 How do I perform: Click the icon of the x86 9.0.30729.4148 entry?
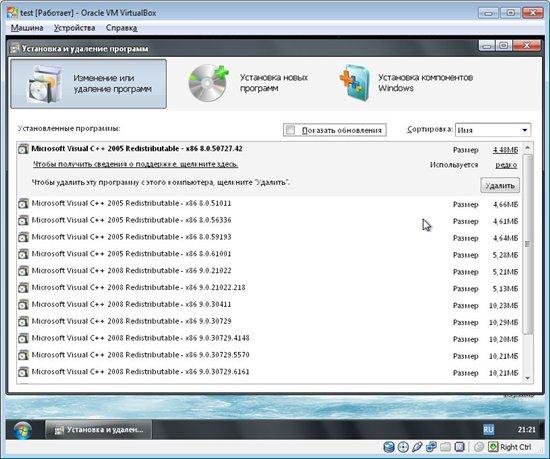23,338
